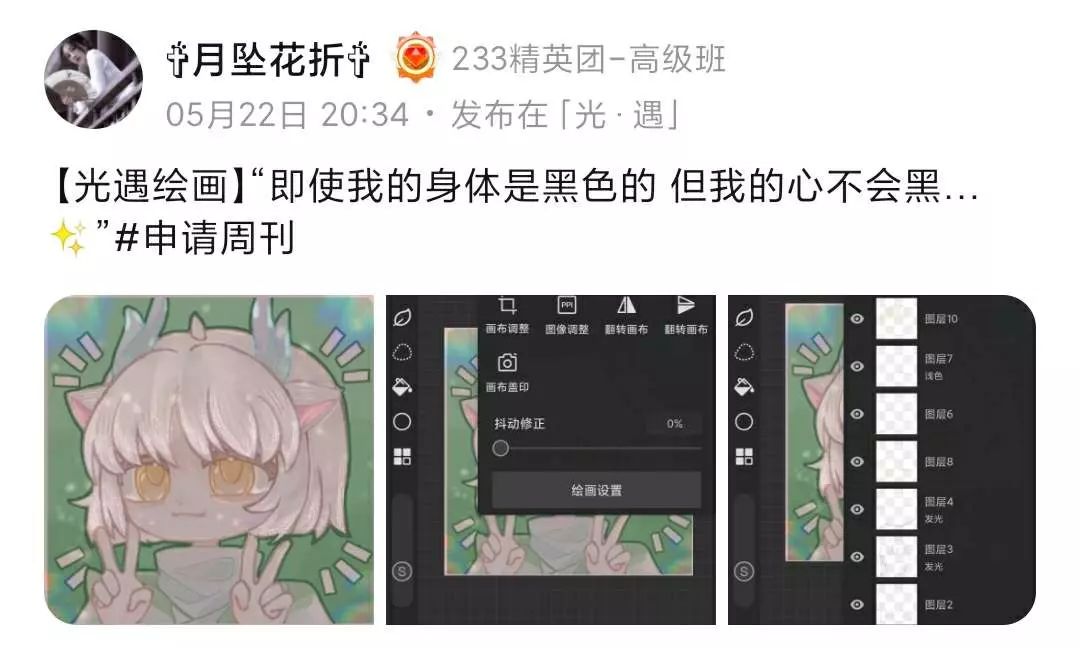Click the user avatar photo

pos(94,79)
